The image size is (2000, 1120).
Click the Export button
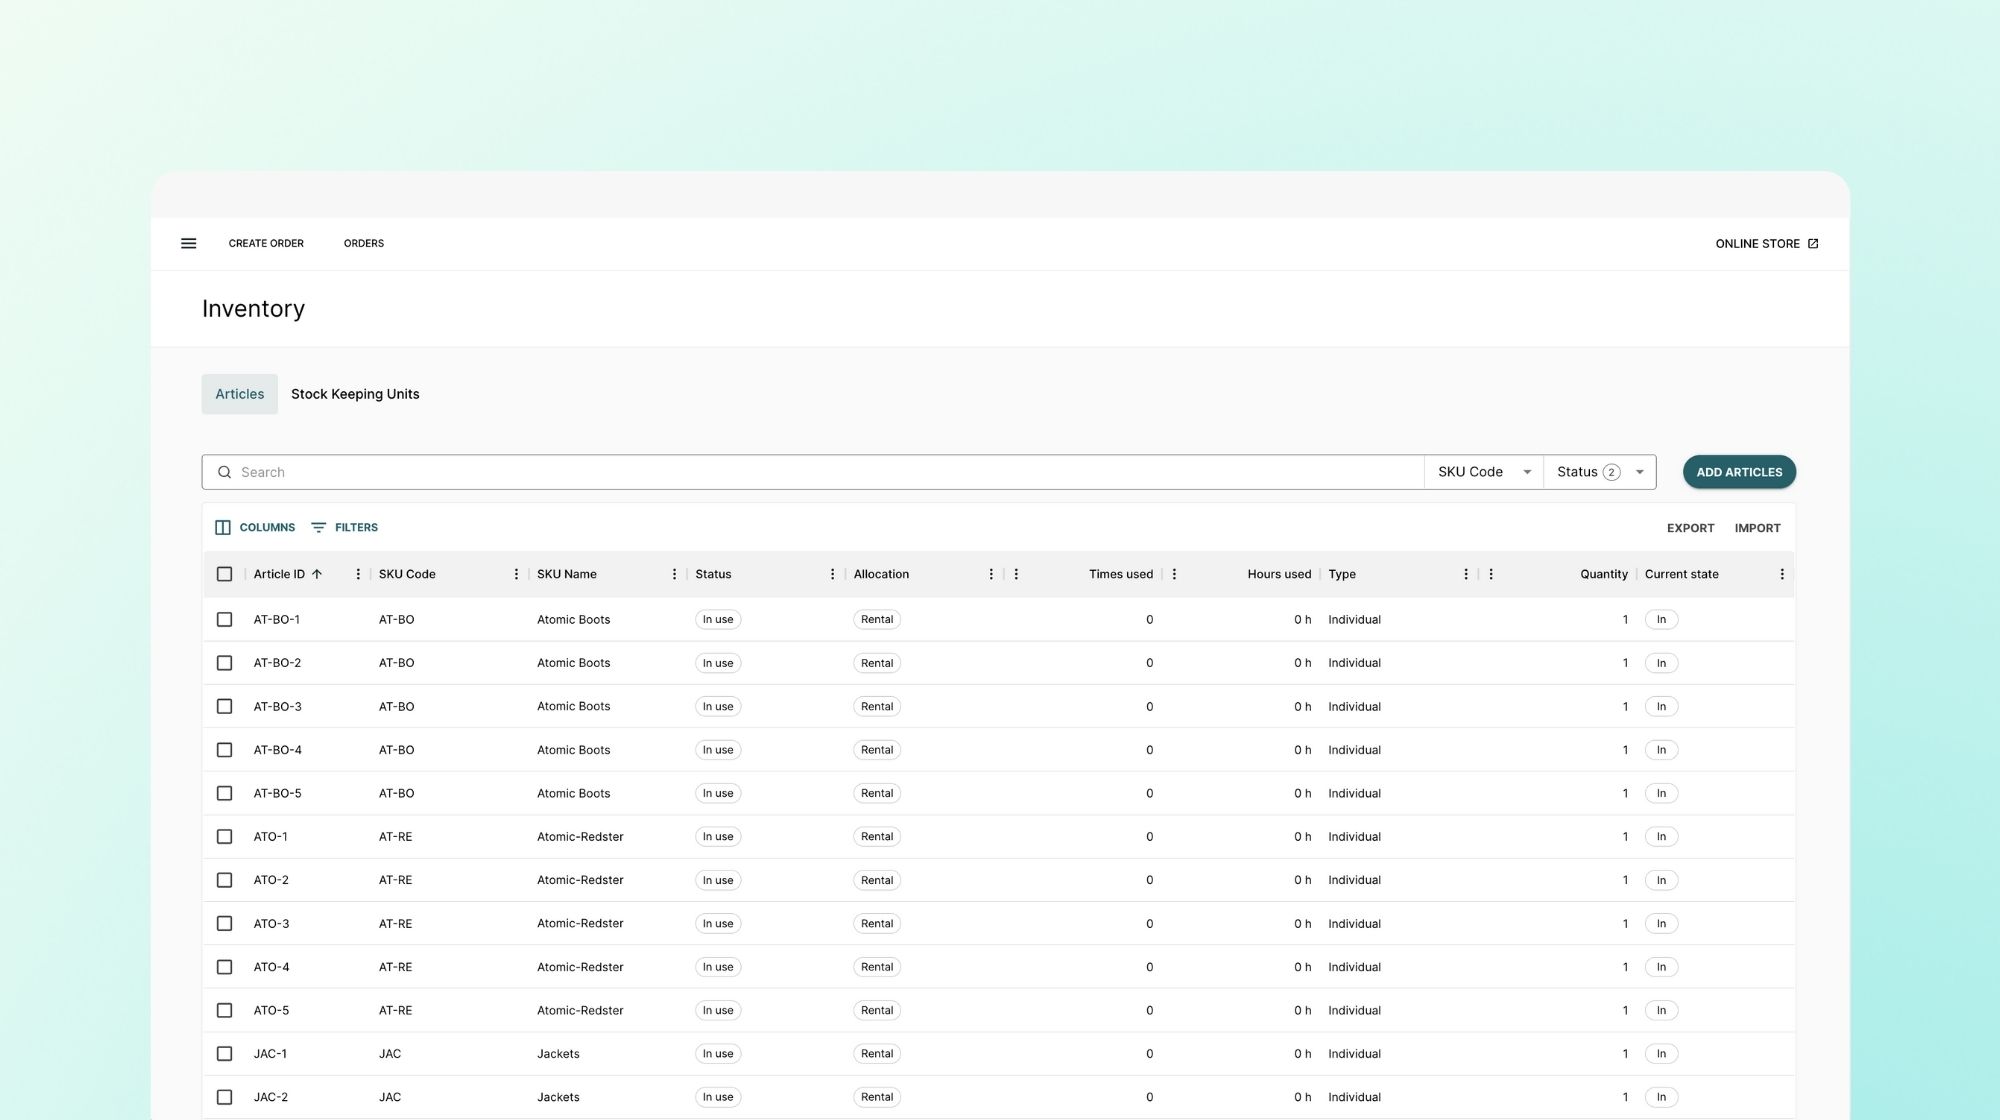[x=1690, y=528]
